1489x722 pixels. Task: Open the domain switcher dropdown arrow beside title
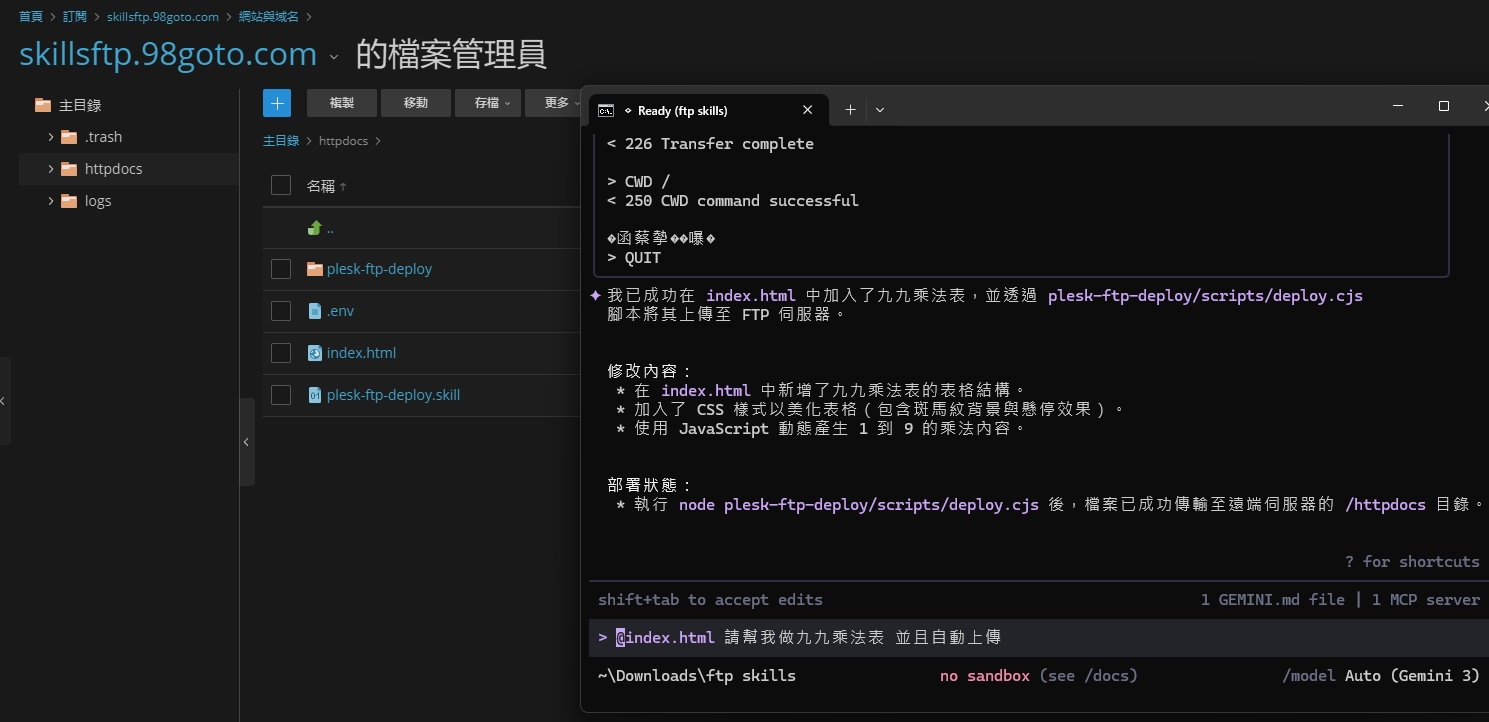[x=334, y=57]
